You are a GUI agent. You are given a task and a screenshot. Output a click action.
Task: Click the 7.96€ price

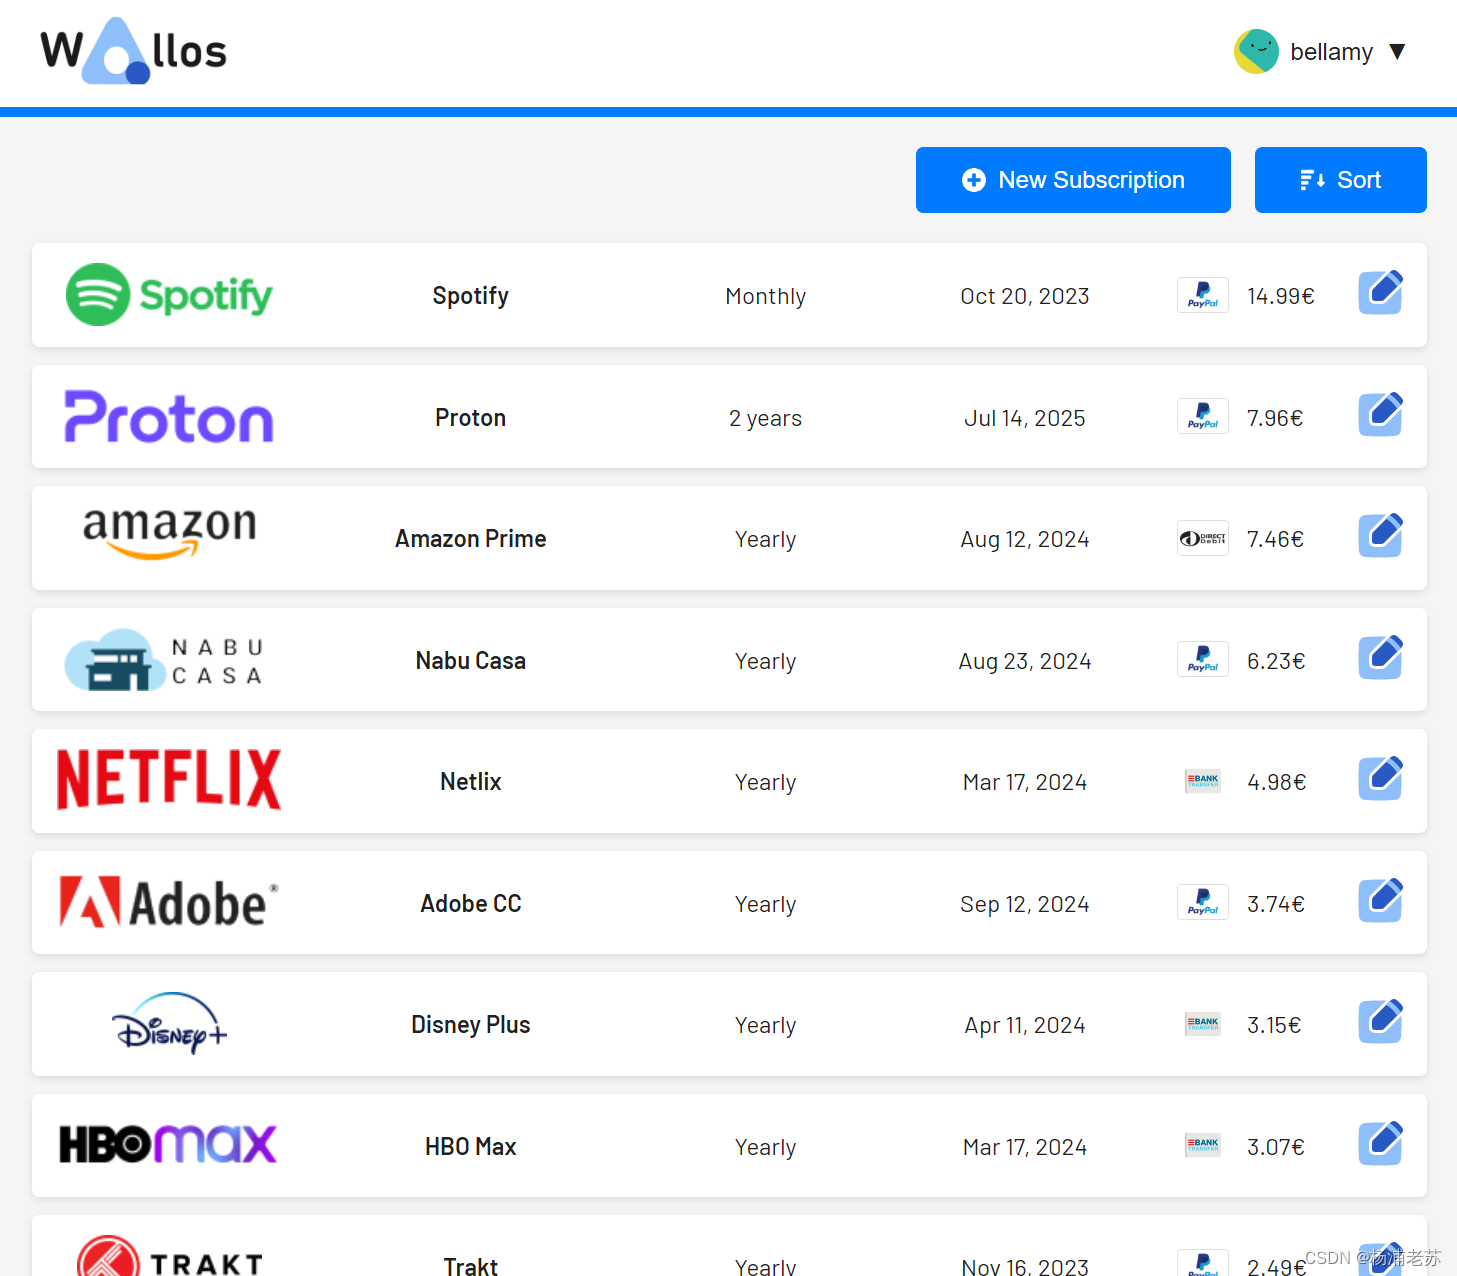click(1275, 418)
